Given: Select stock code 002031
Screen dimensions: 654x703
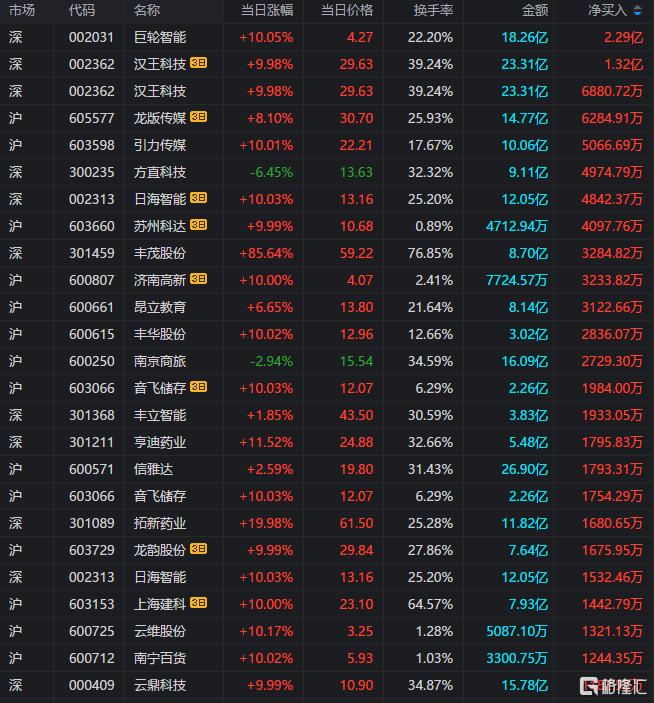Looking at the screenshot, I should click(x=92, y=37).
